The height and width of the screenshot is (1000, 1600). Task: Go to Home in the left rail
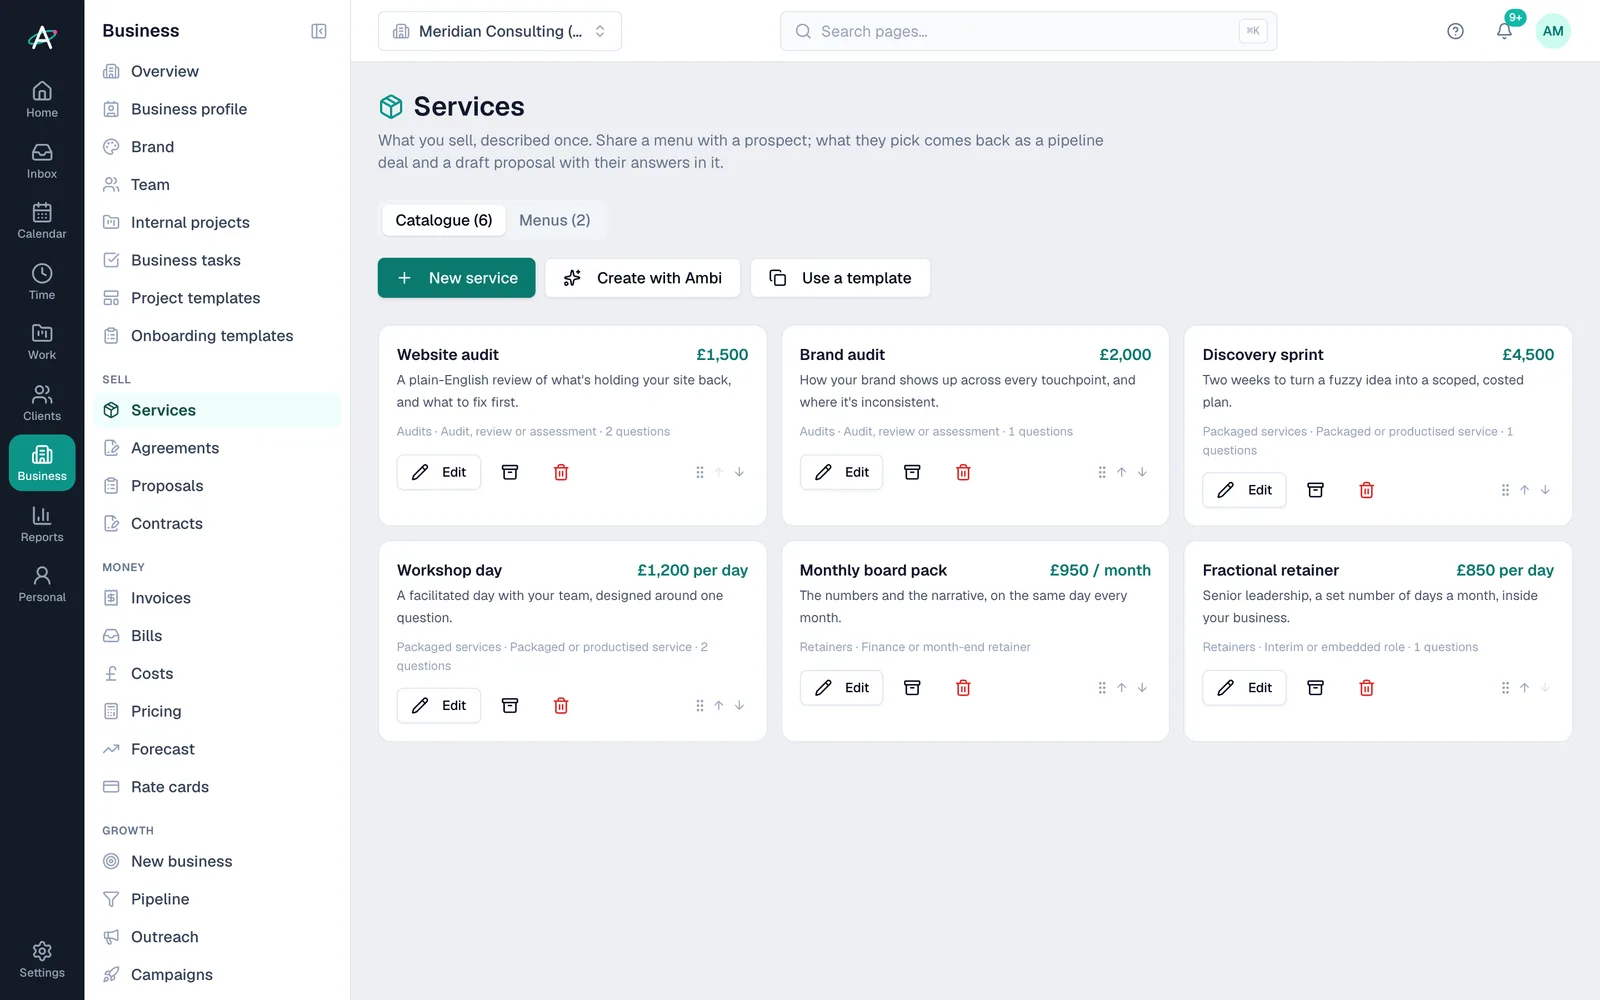pyautogui.click(x=42, y=100)
